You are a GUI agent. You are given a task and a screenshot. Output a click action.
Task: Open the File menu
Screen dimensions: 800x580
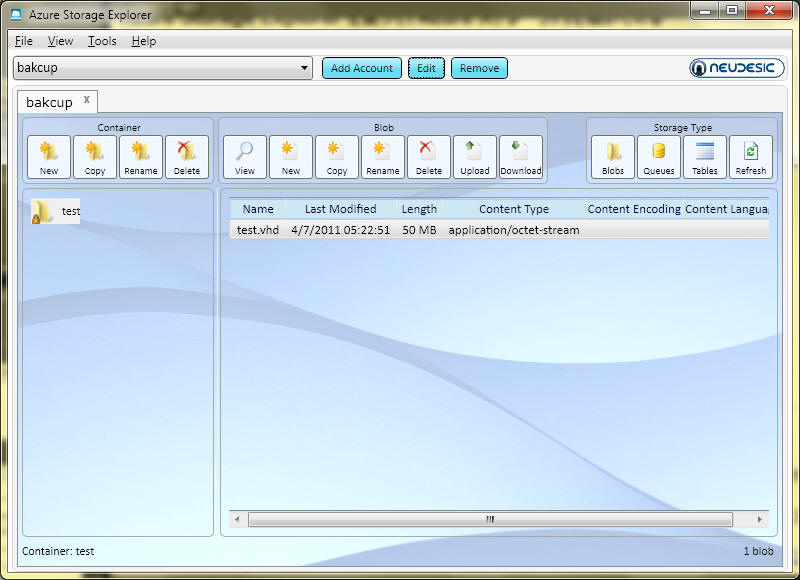click(24, 41)
